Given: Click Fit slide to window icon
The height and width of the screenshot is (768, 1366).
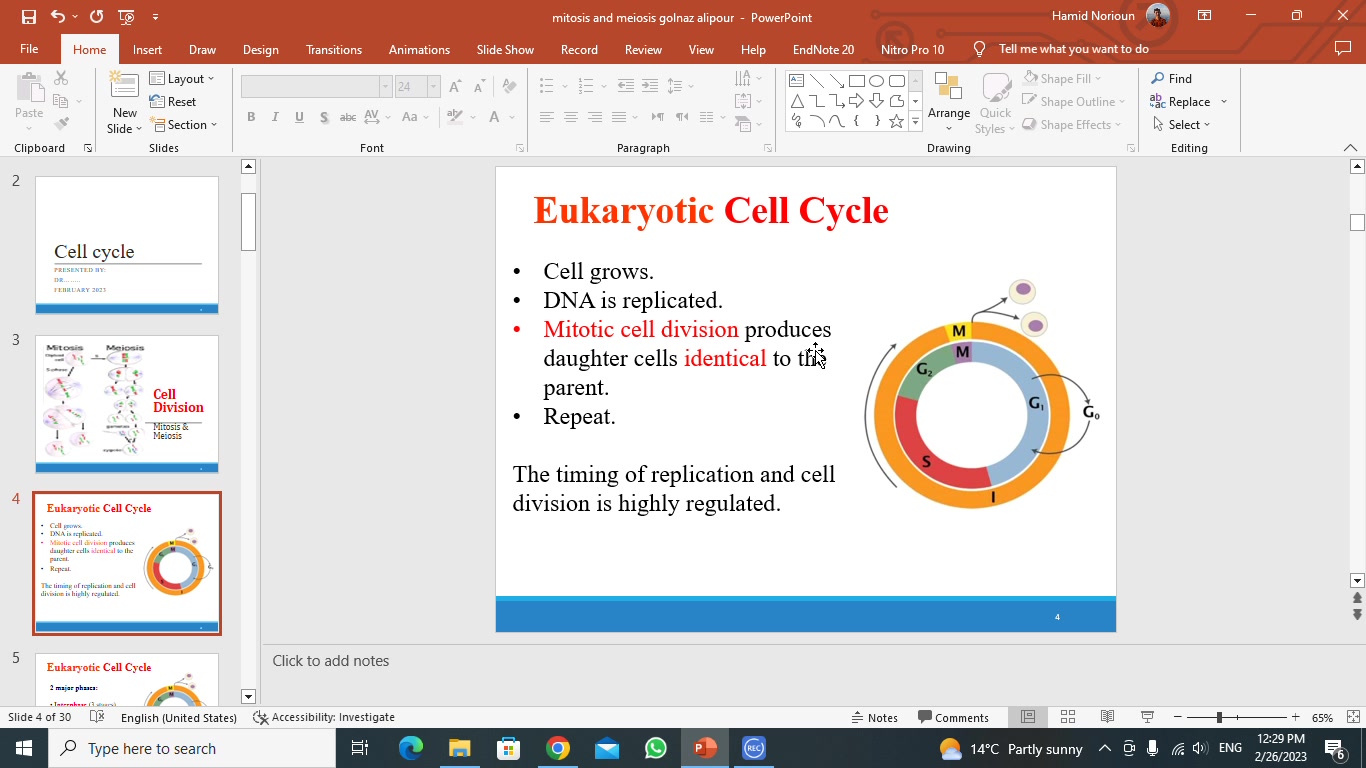Looking at the screenshot, I should 1354,717.
